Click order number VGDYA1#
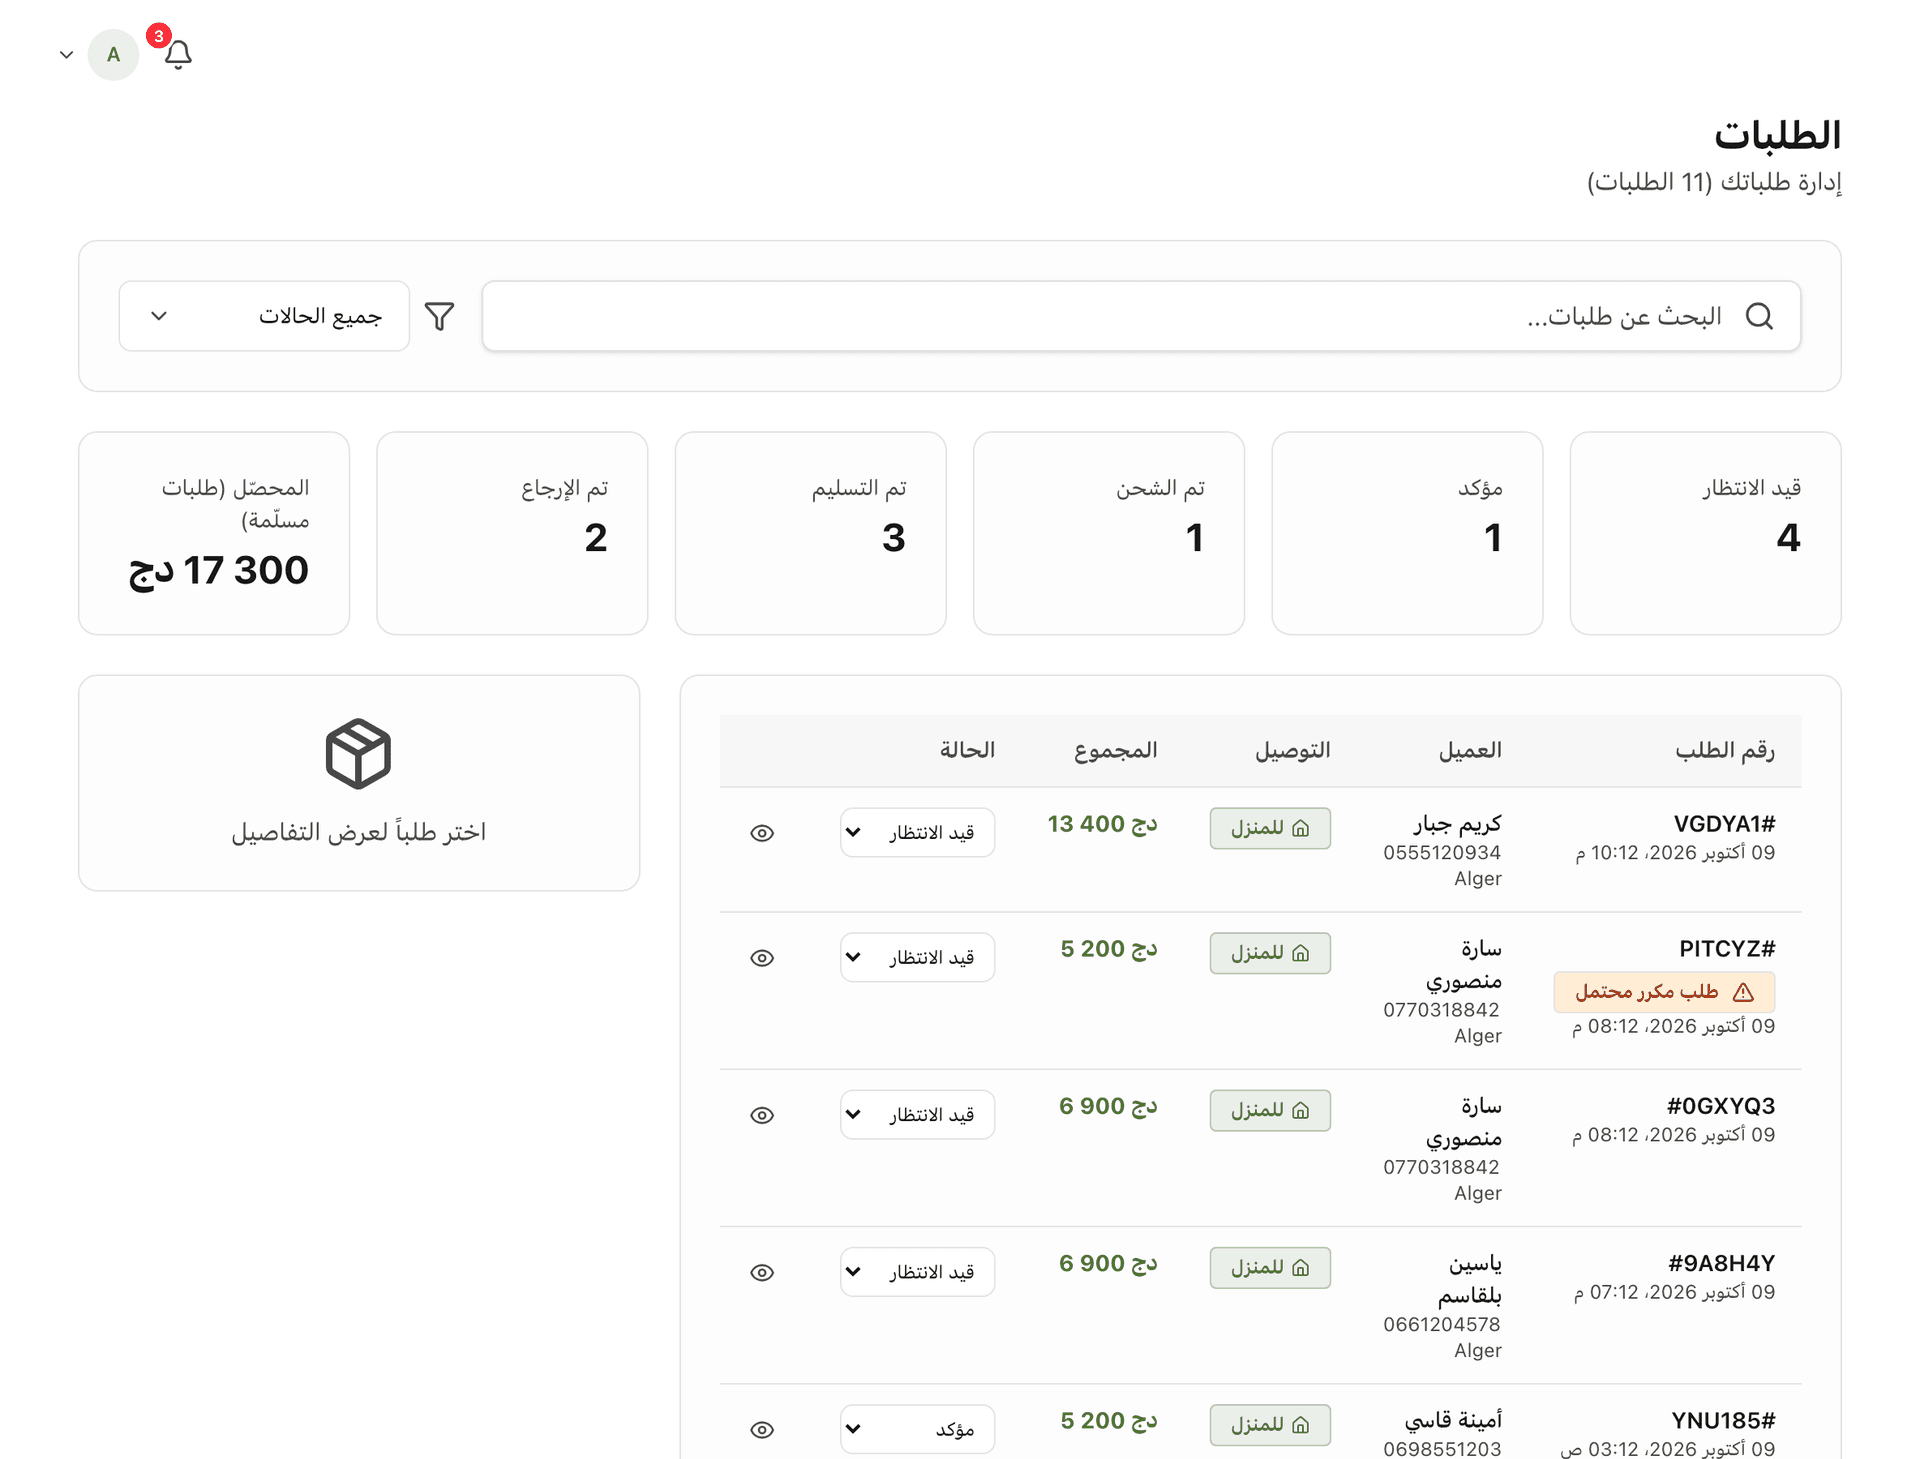Viewport: 1920px width, 1459px height. tap(1725, 824)
